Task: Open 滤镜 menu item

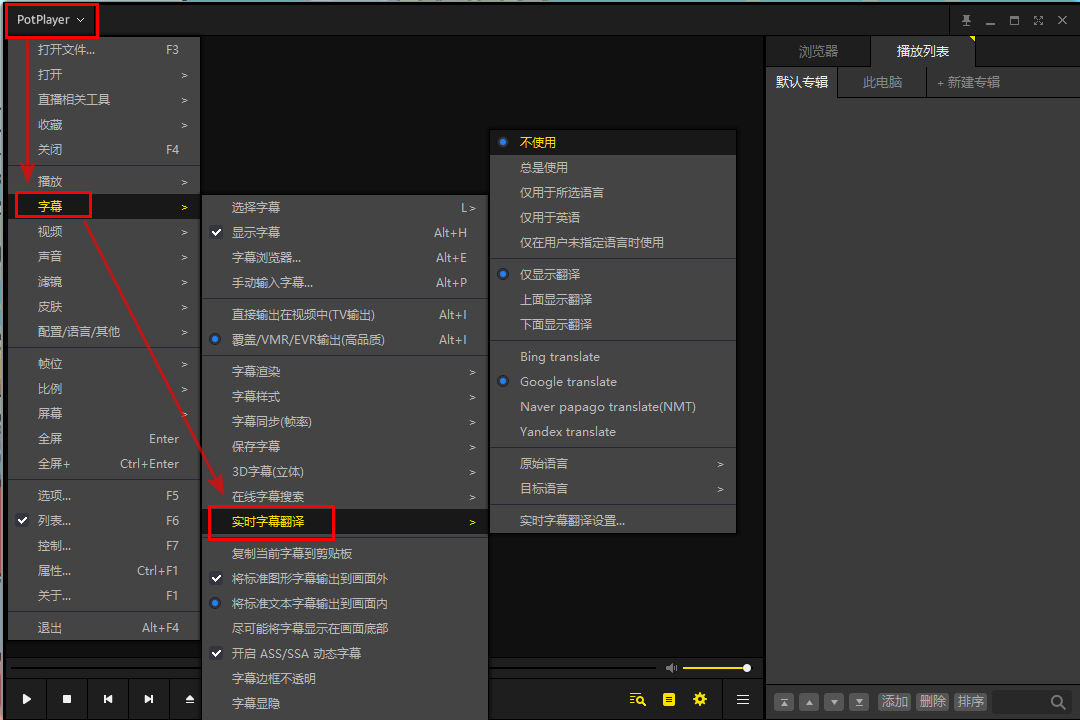Action: 104,281
